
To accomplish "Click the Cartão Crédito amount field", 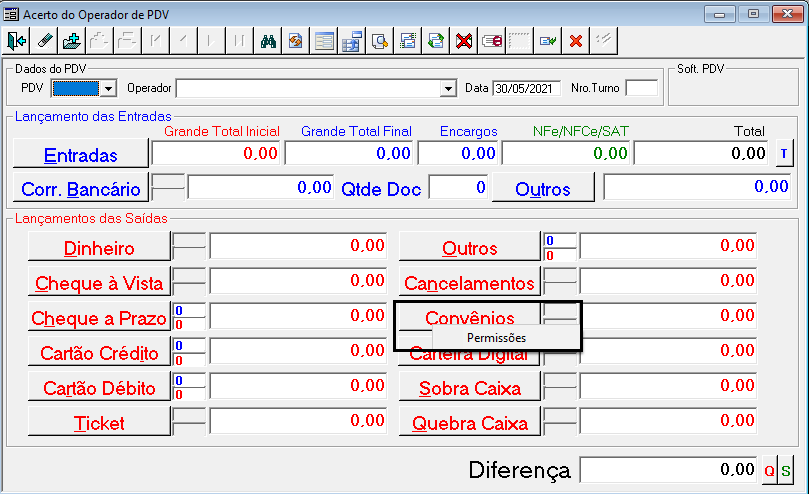I will [298, 351].
